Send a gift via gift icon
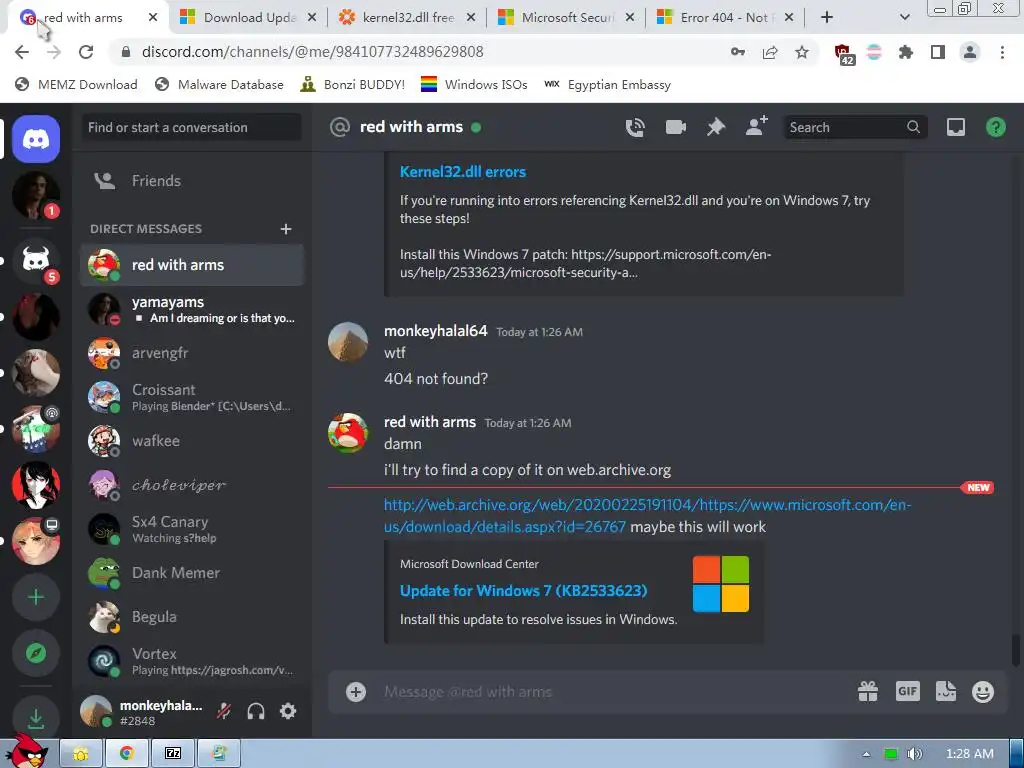Screen dimensions: 1024x768 tap(868, 692)
